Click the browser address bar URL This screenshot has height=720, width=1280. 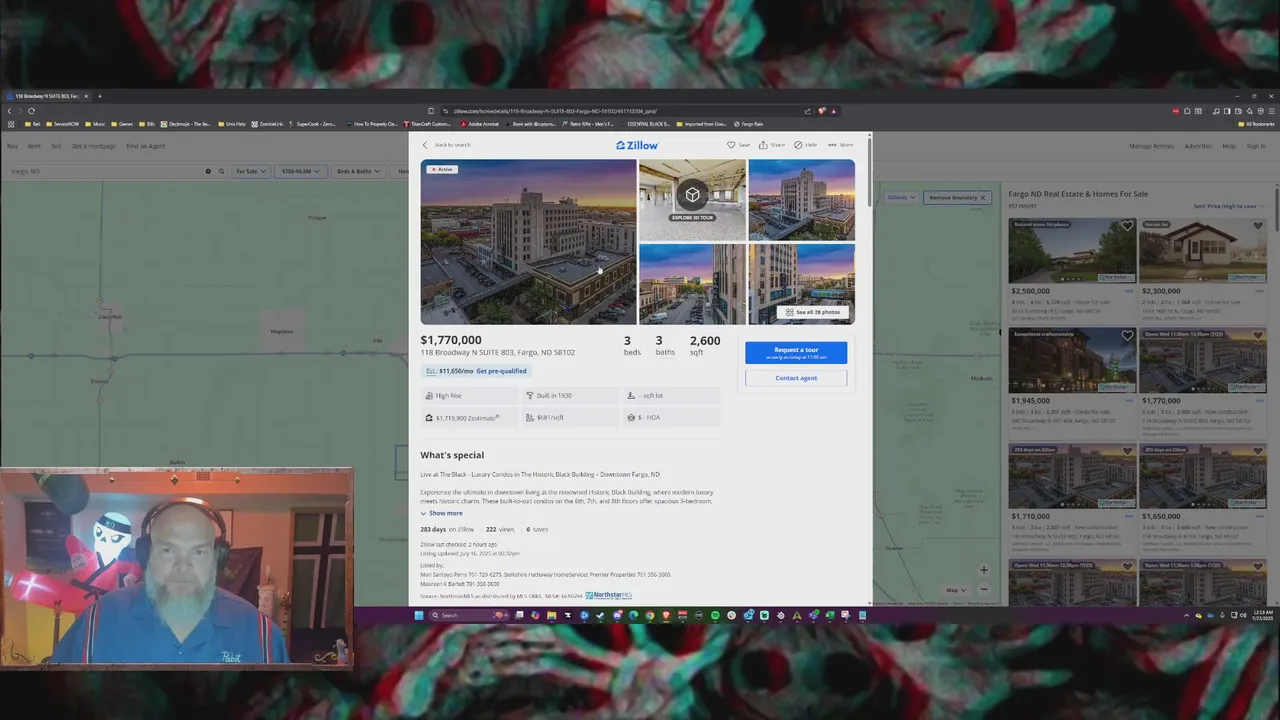coord(555,111)
